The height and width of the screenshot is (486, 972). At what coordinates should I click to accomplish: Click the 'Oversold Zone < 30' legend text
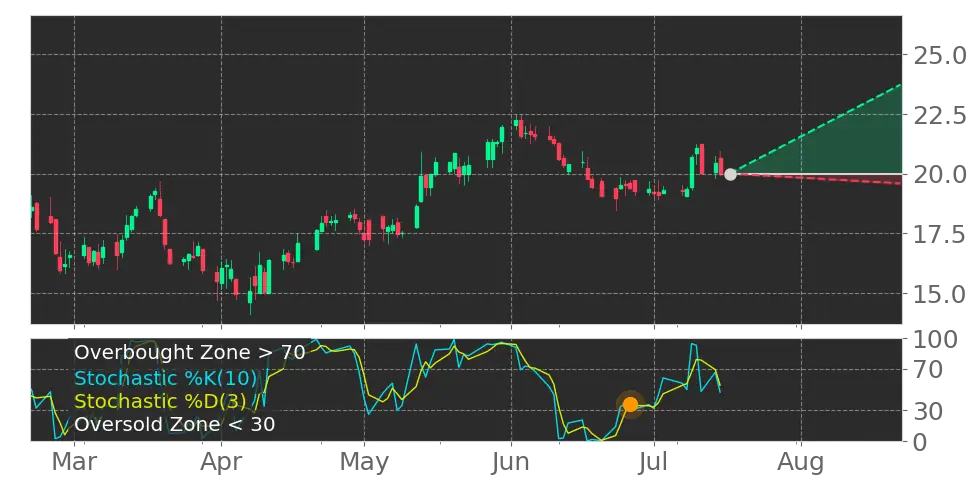pyautogui.click(x=175, y=425)
